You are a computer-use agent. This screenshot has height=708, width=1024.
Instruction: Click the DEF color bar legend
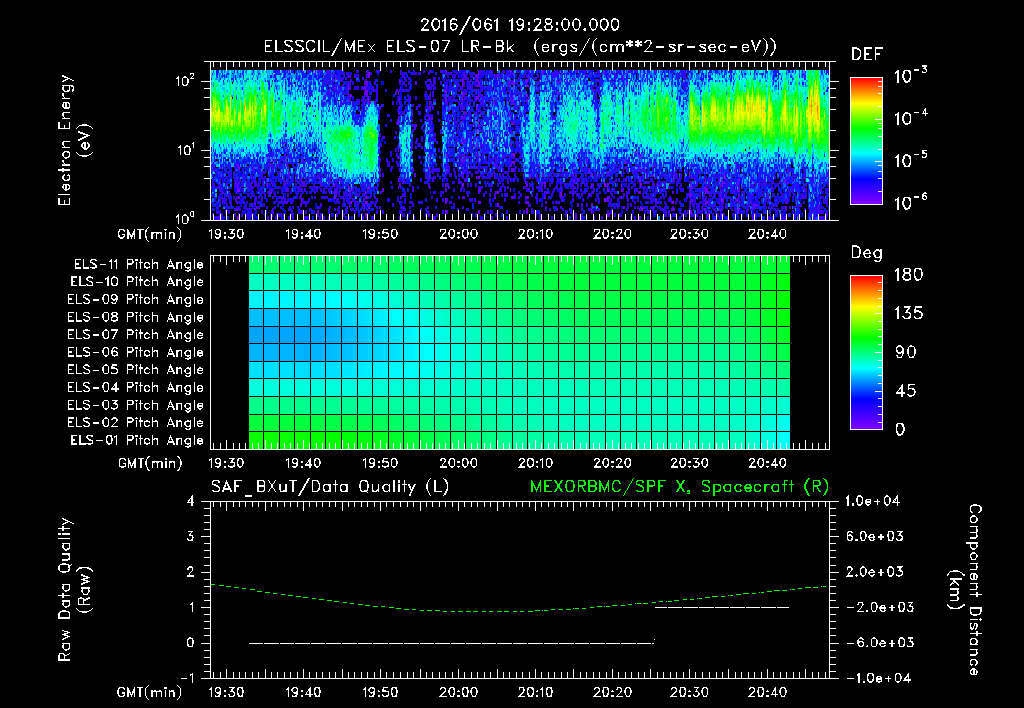point(866,141)
